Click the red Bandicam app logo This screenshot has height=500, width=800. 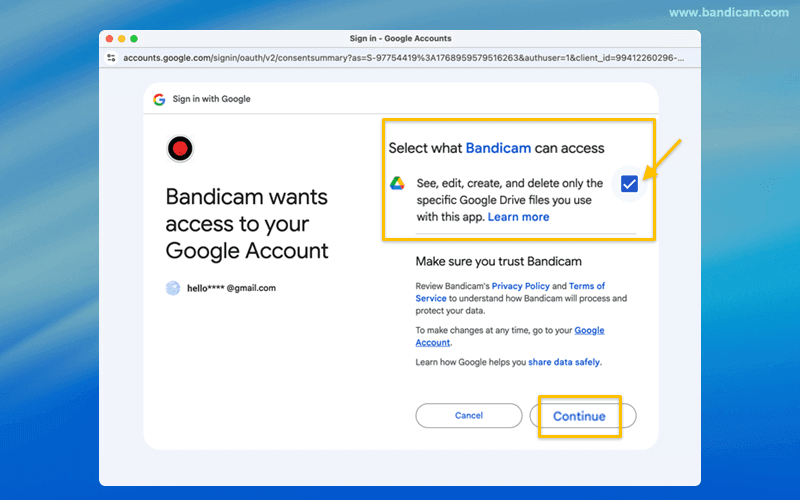[180, 149]
